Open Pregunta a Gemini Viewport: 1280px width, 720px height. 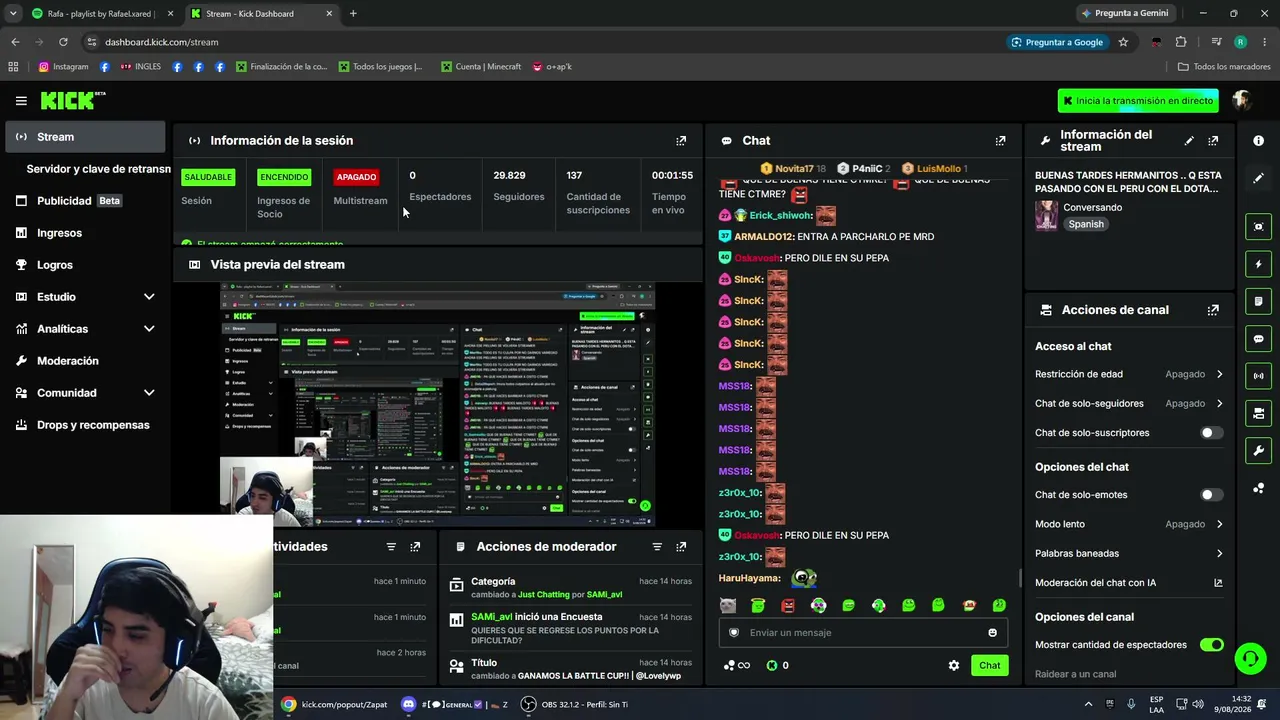[x=1124, y=13]
